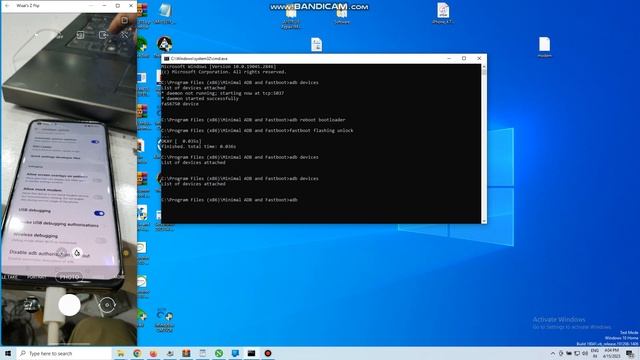Open File Explorer from the taskbar
The width and height of the screenshot is (640, 360).
pos(120,353)
